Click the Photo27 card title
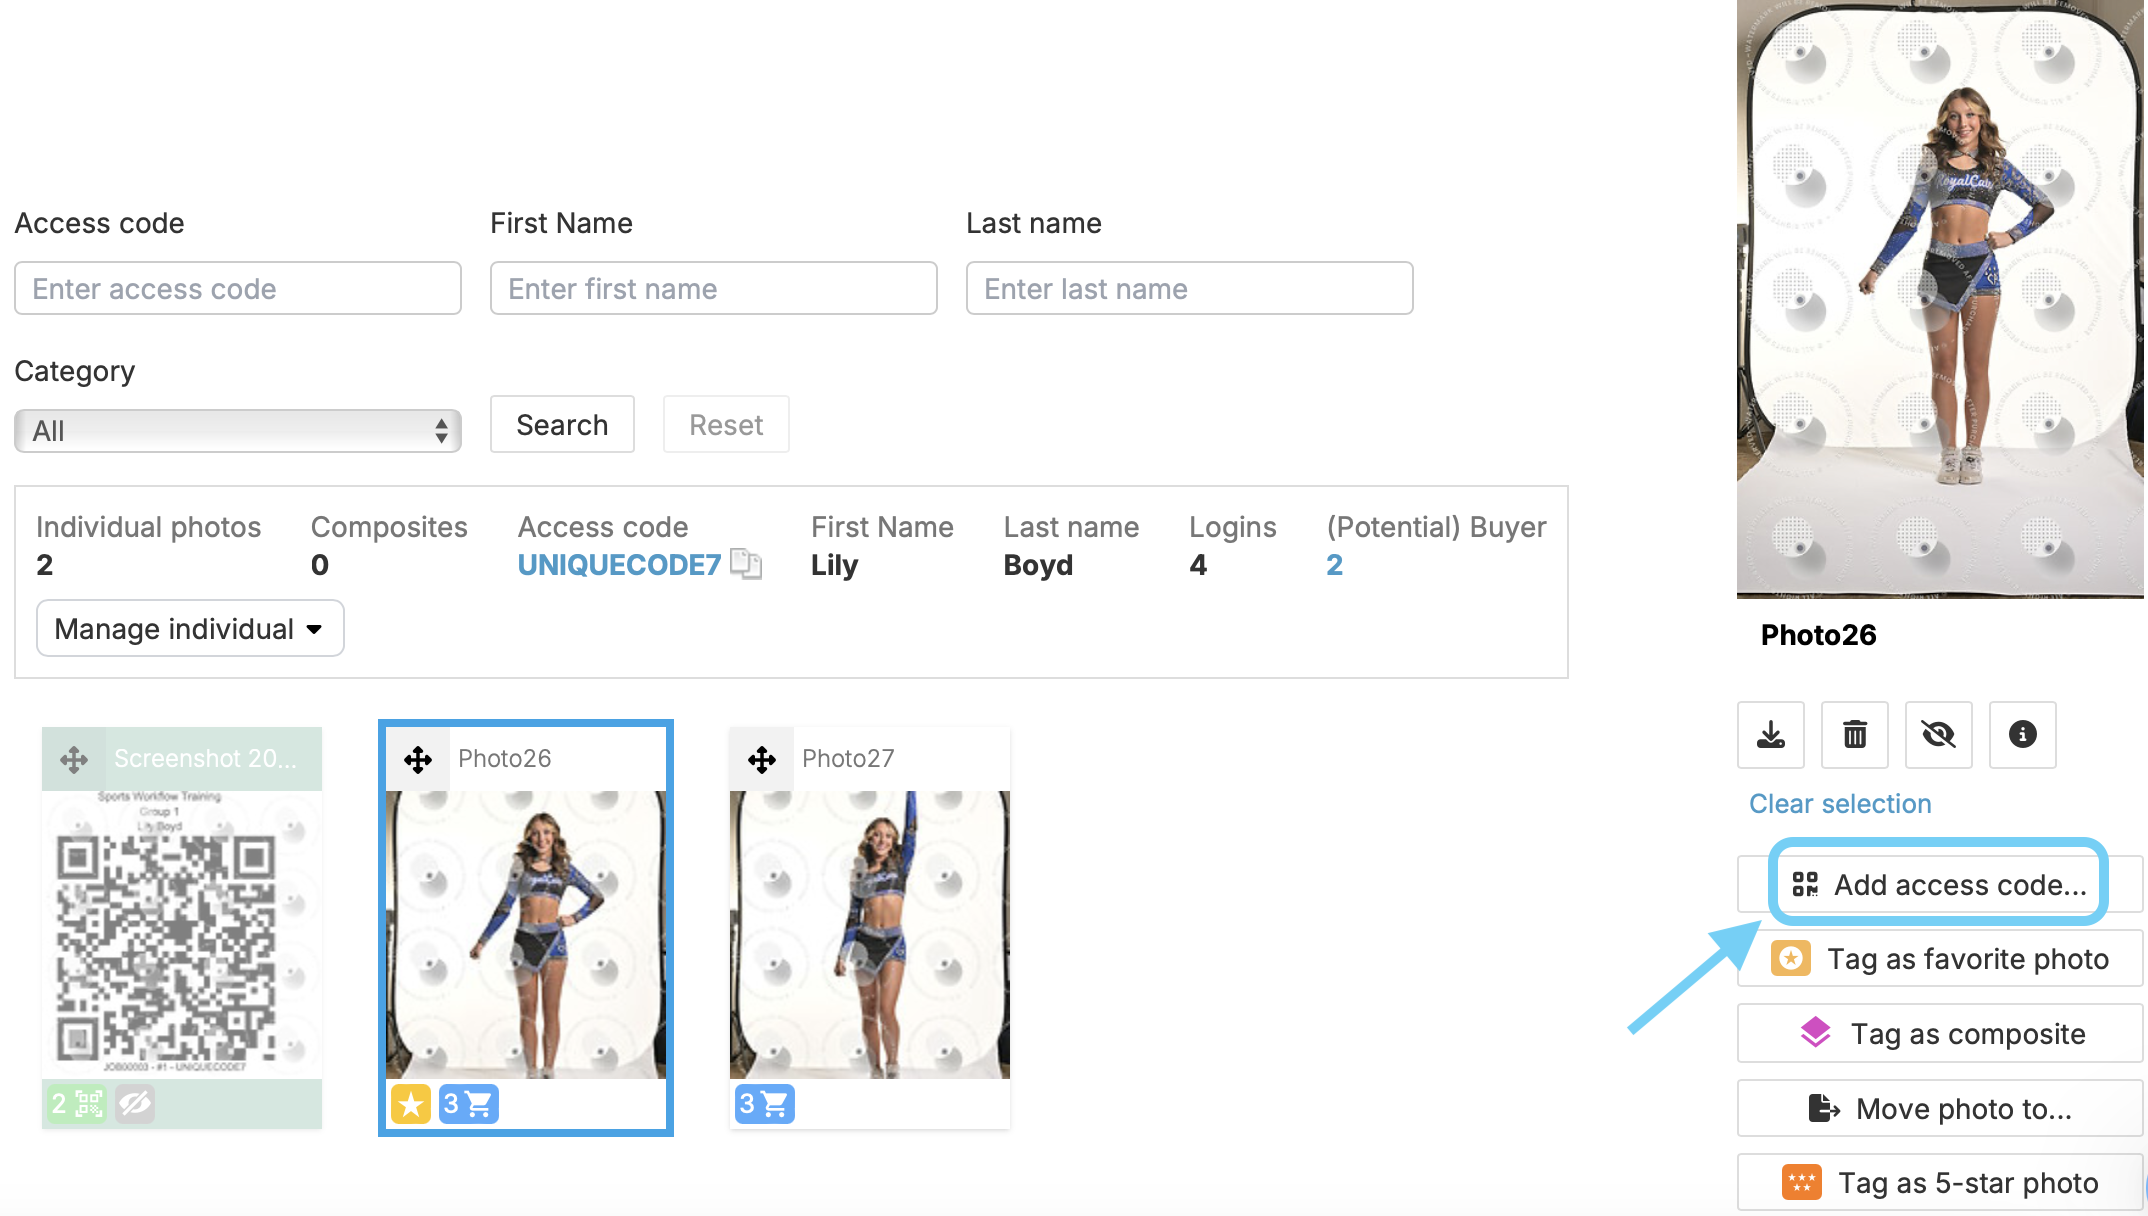Screen dimensions: 2148x1216 coord(848,758)
